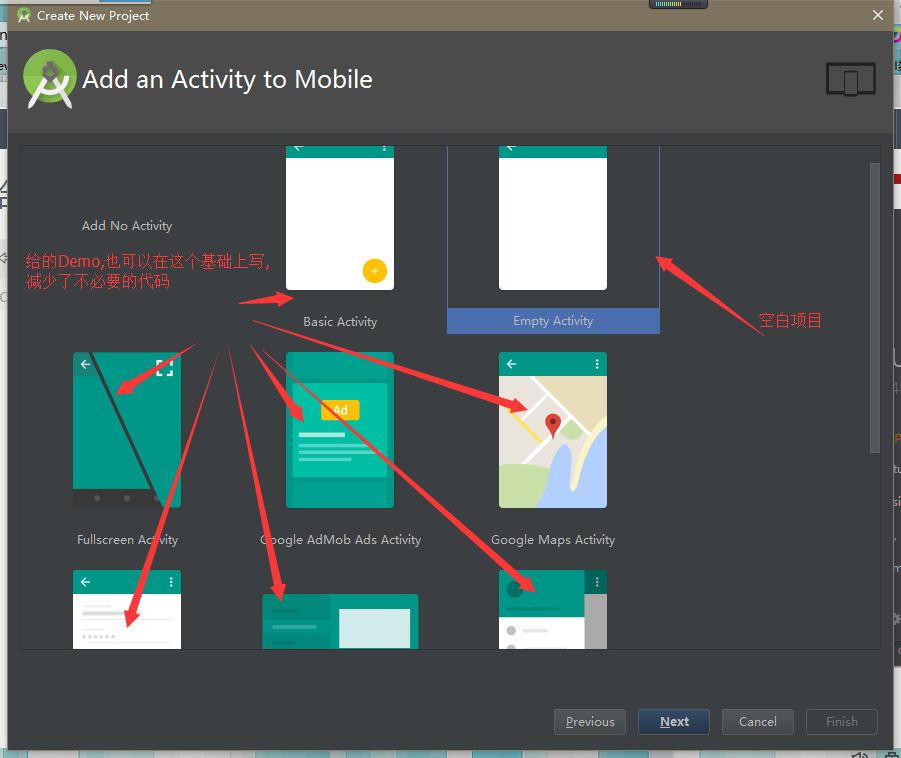This screenshot has width=901, height=758.
Task: Click the Android Studio logo in header
Action: pyautogui.click(x=49, y=79)
